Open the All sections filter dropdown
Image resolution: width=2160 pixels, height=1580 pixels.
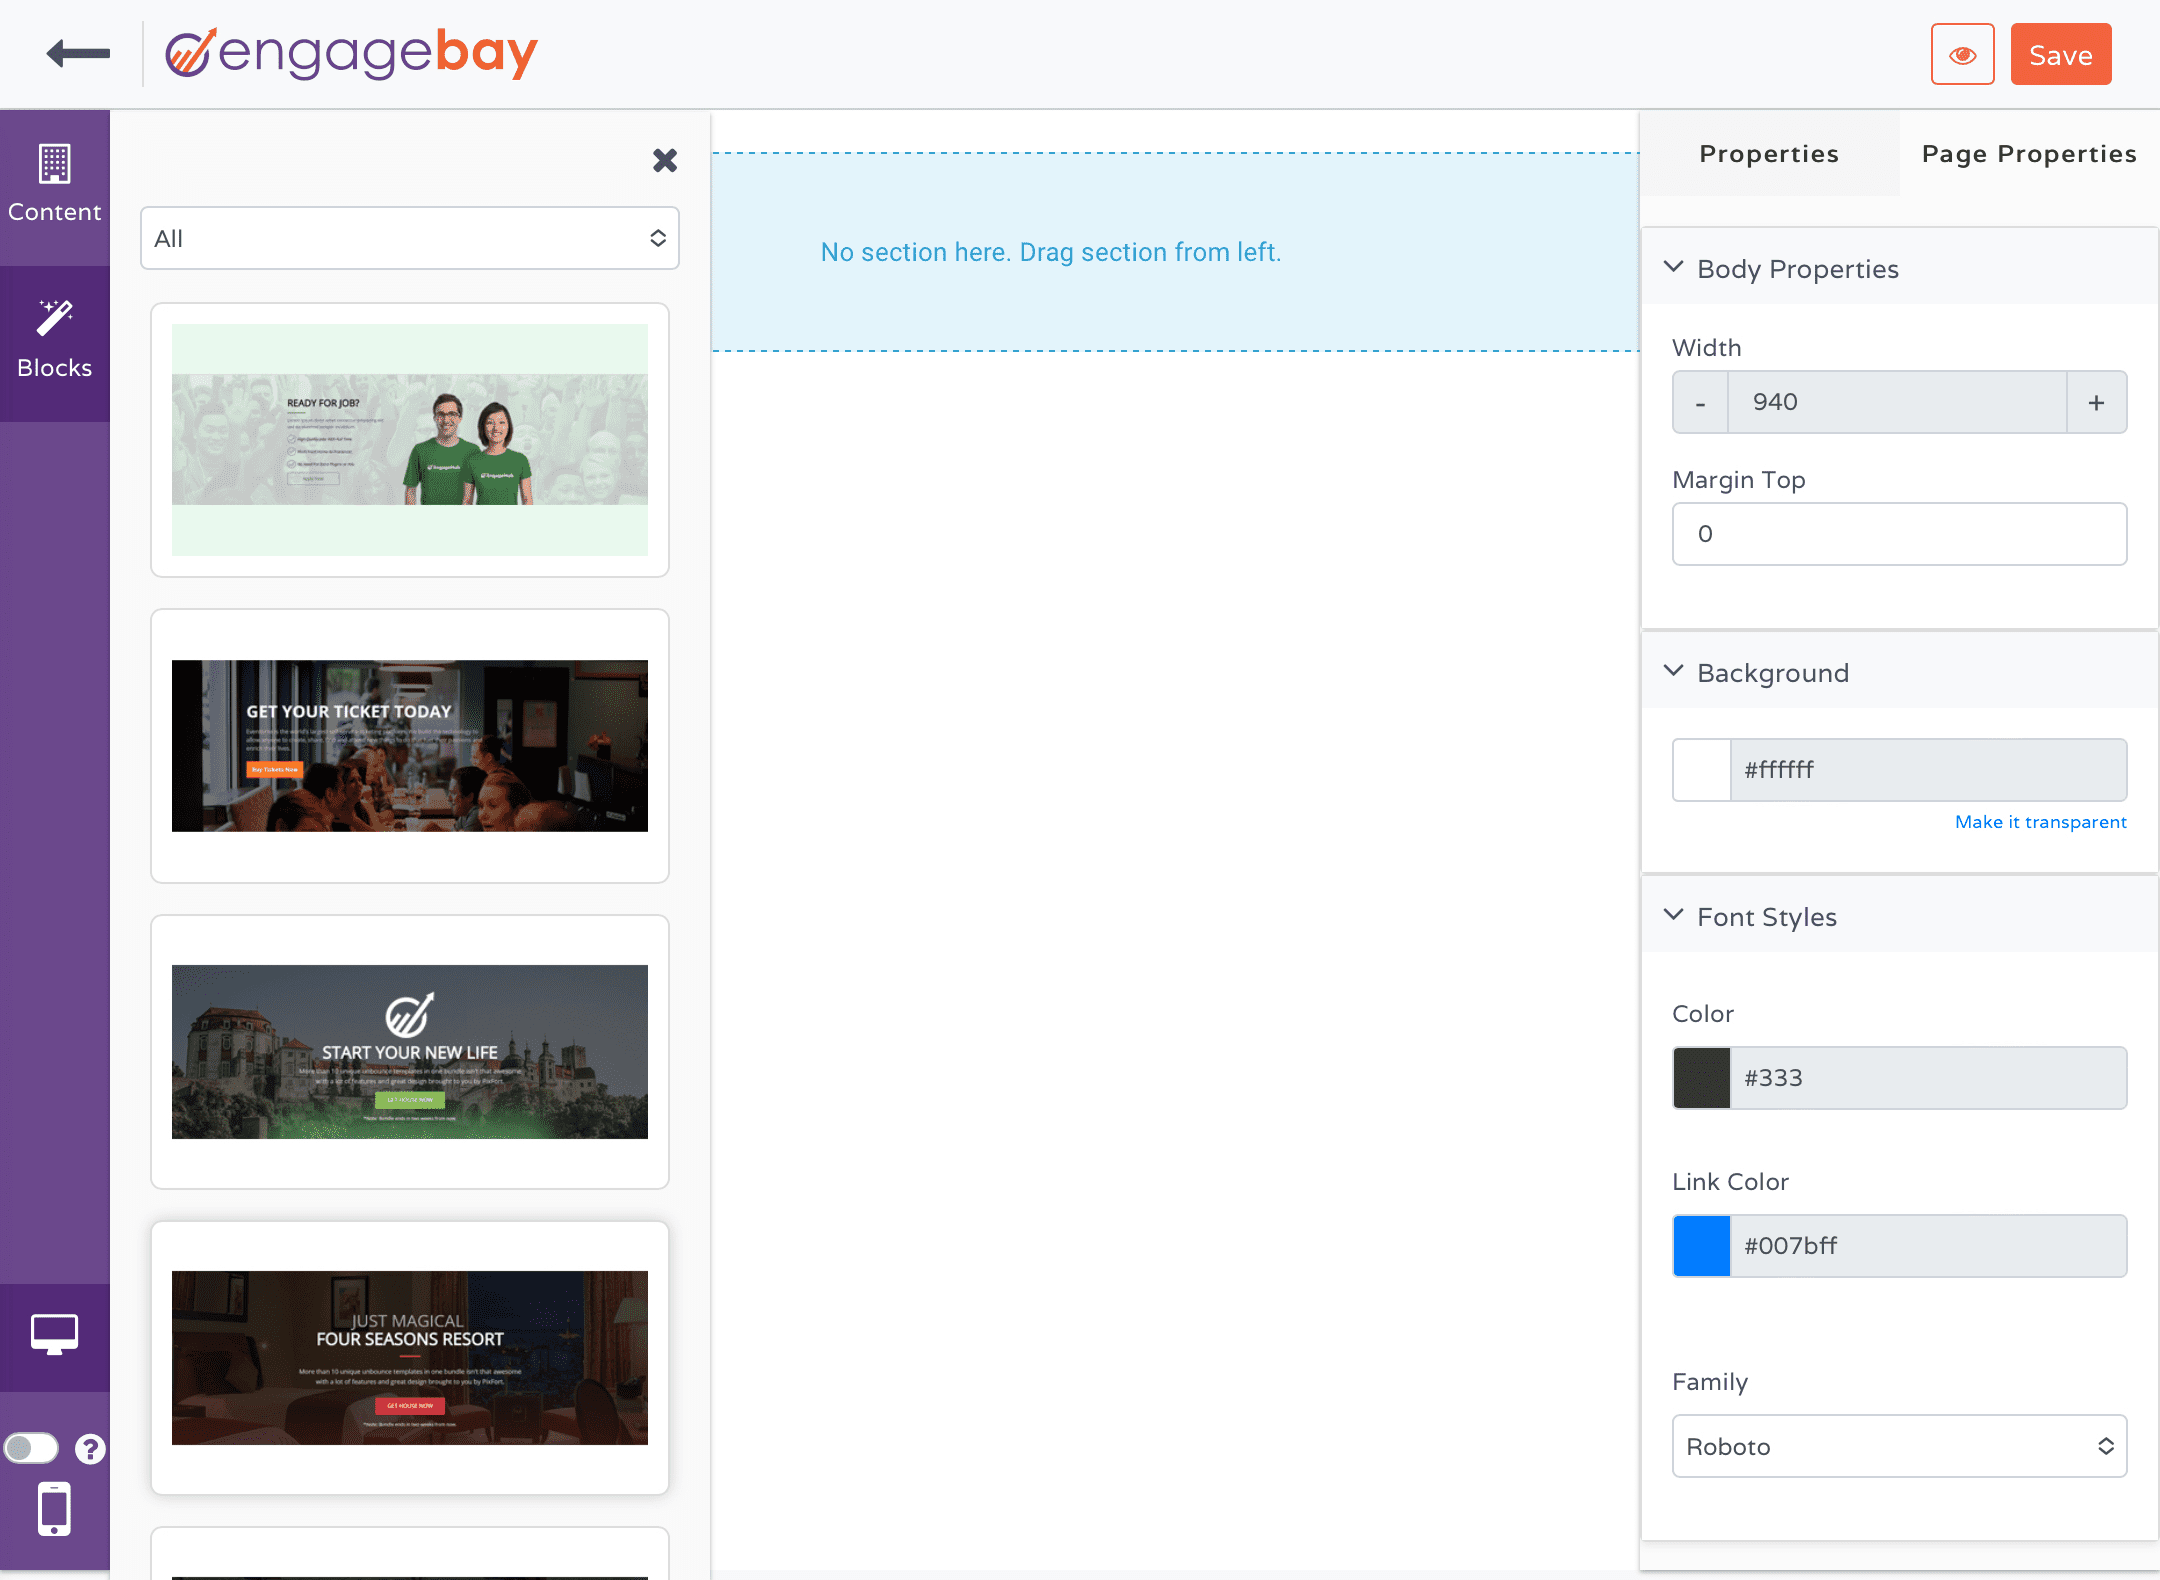coord(409,238)
